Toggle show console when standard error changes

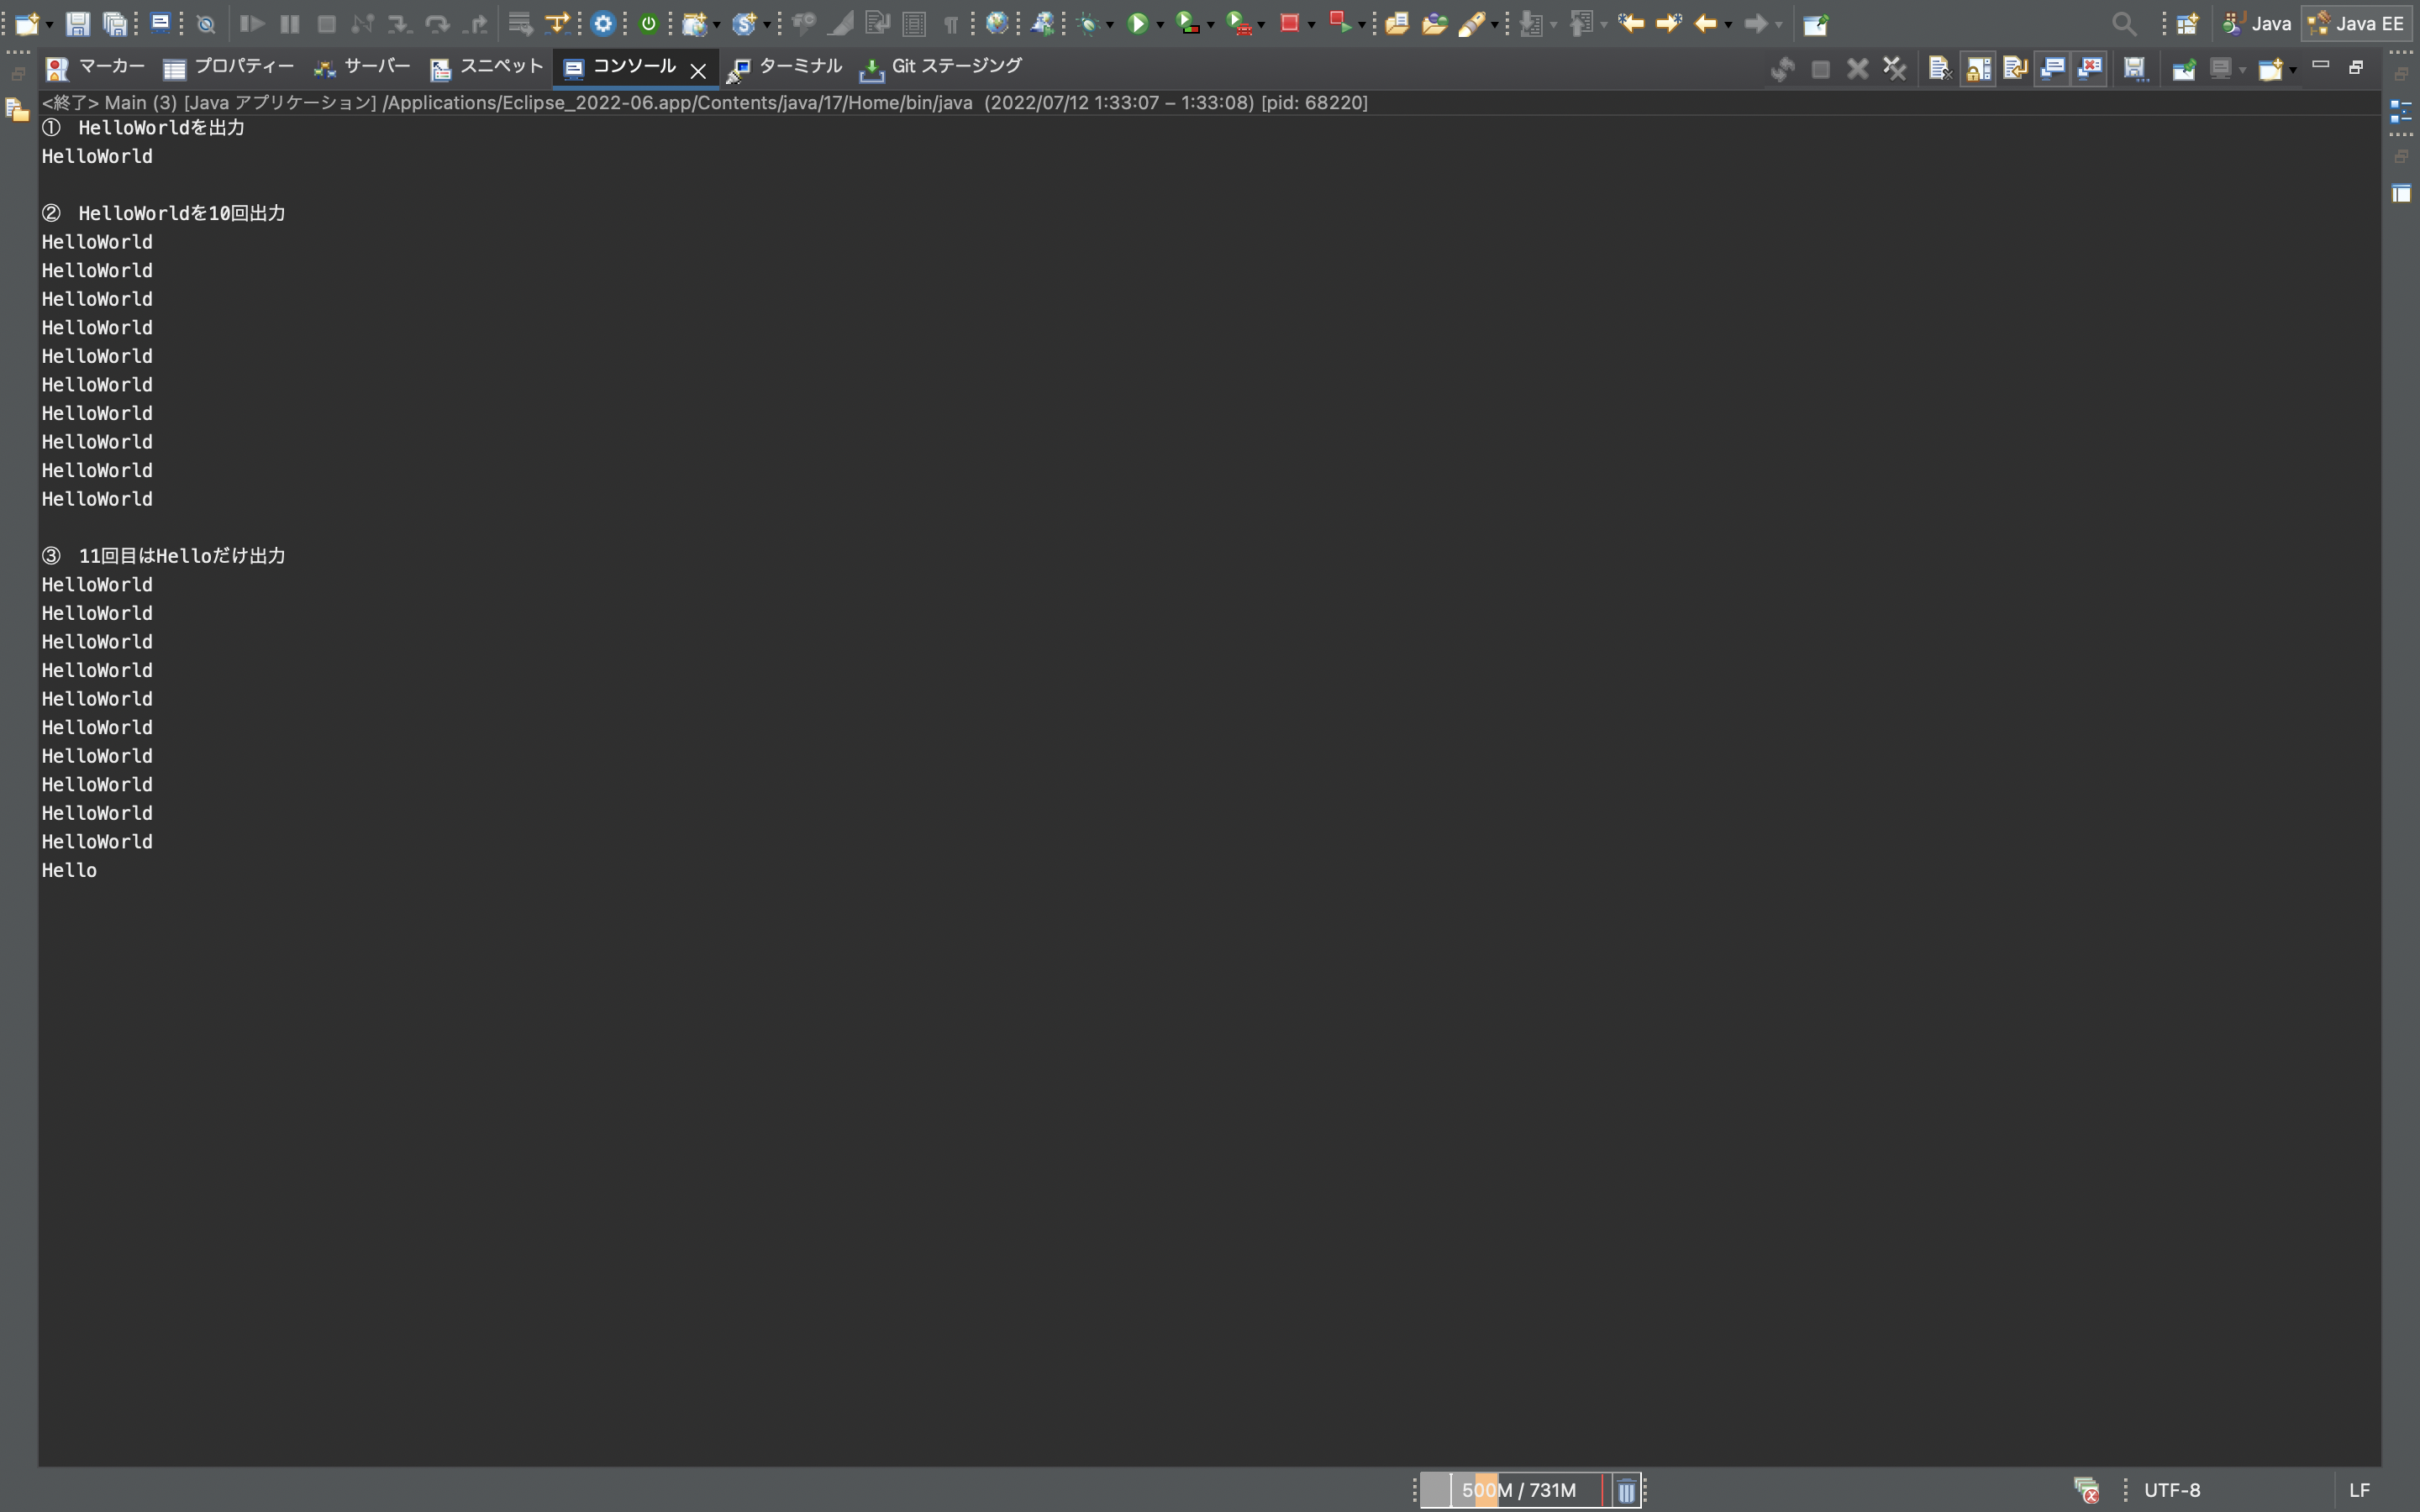pyautogui.click(x=2090, y=68)
